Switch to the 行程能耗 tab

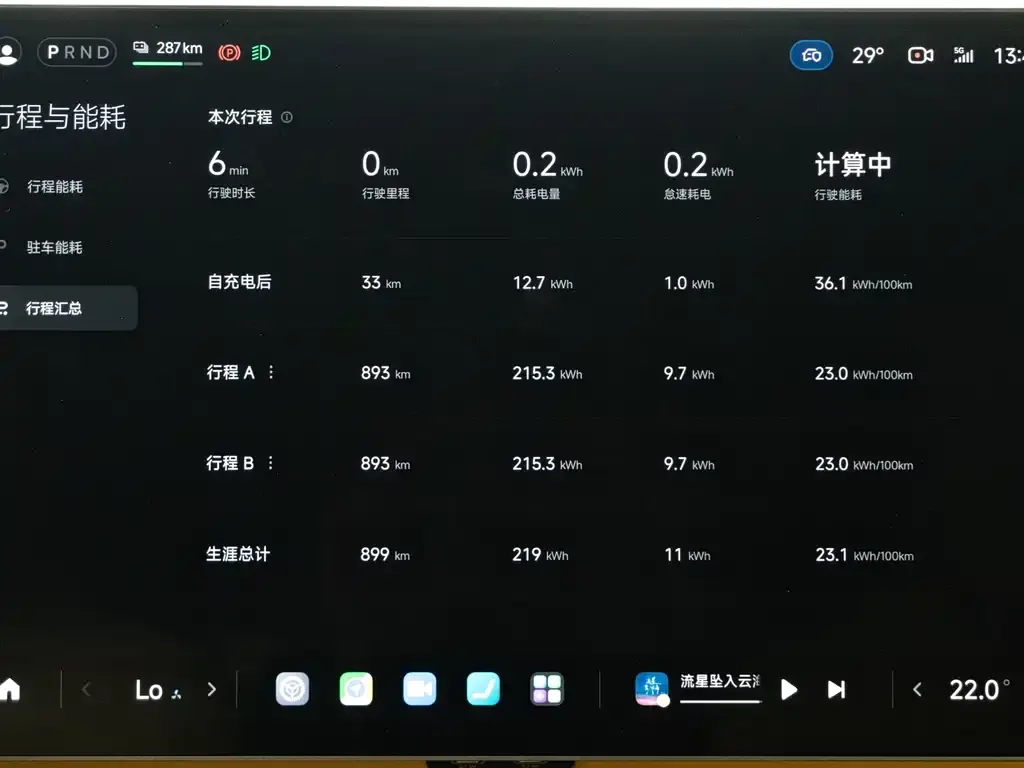[x=55, y=187]
